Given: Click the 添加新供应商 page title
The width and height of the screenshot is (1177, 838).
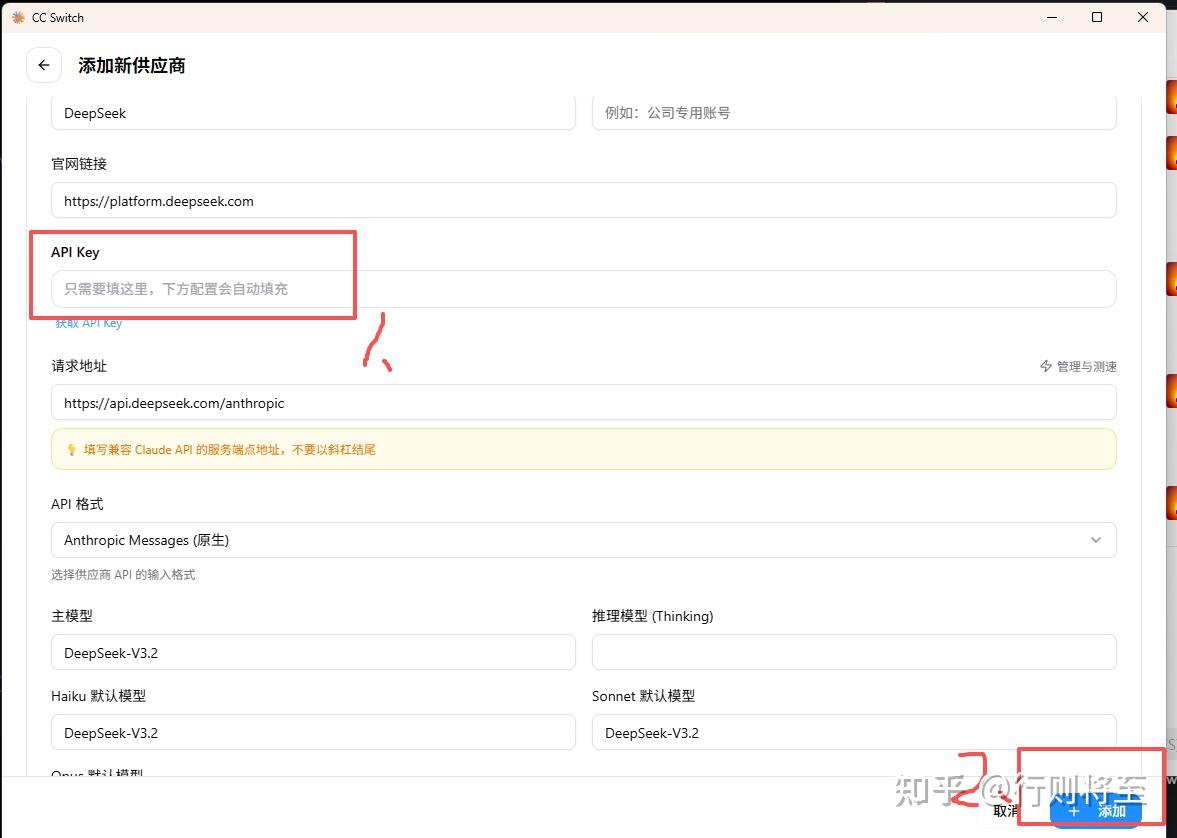Looking at the screenshot, I should pyautogui.click(x=131, y=65).
